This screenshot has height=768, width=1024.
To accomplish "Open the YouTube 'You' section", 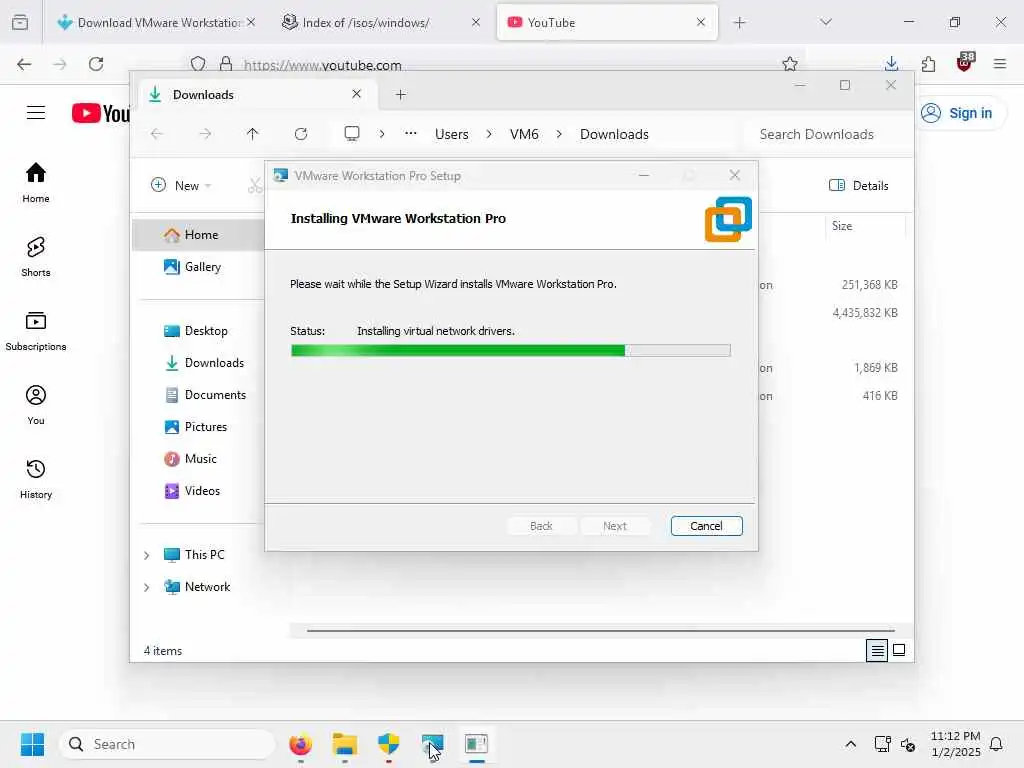I will 36,405.
